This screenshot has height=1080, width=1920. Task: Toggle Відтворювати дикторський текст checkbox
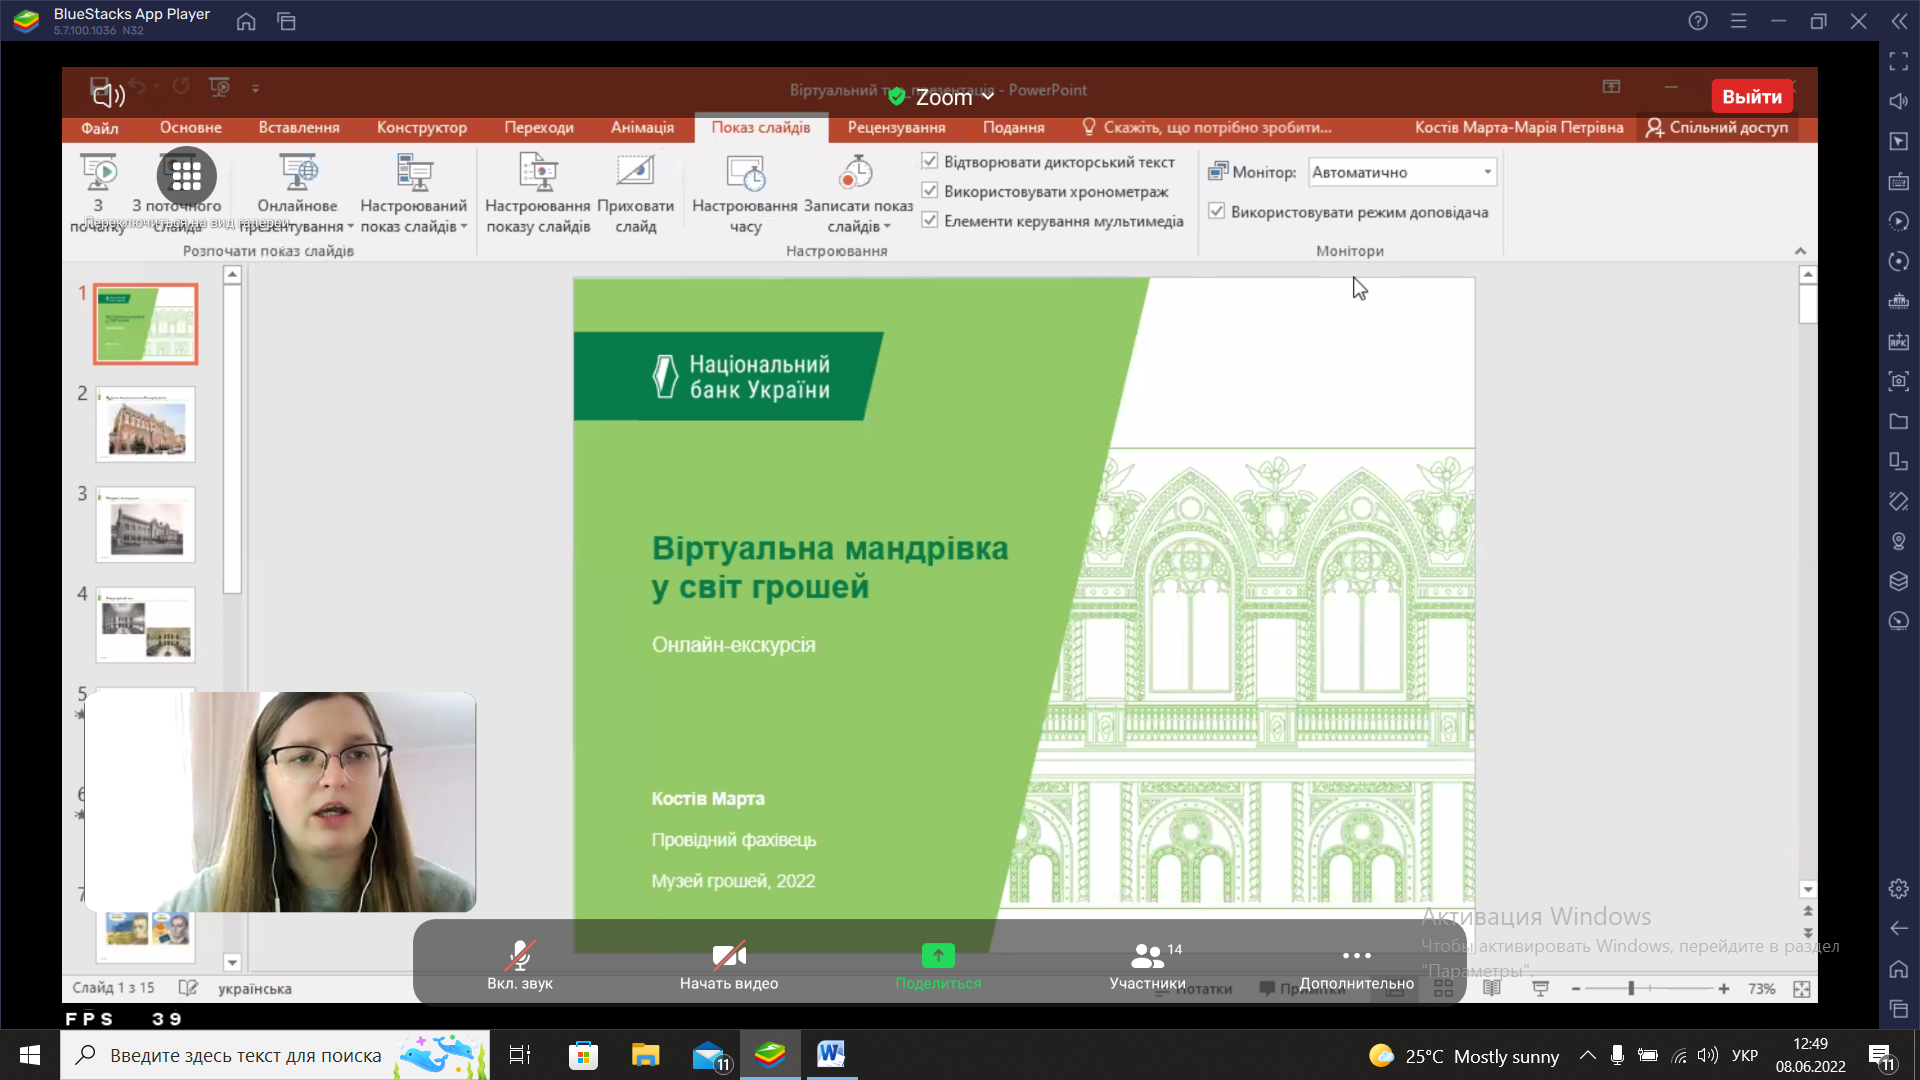(x=930, y=161)
